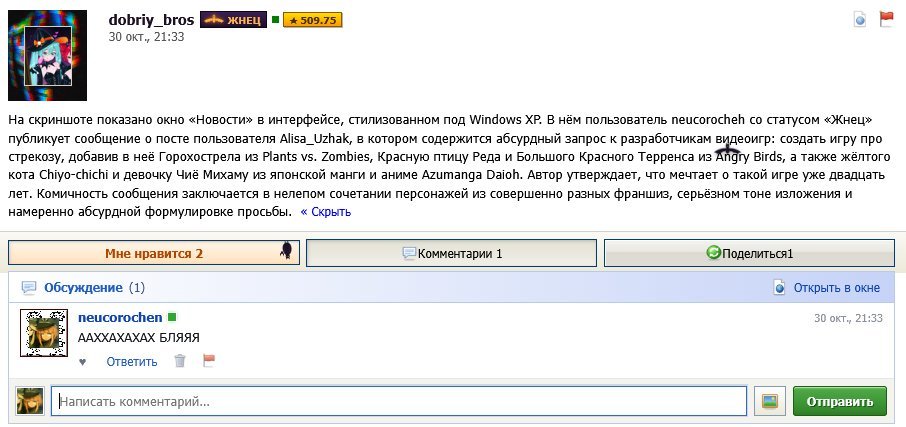
Task: Open Комментарии 1 button
Action: tap(451, 253)
